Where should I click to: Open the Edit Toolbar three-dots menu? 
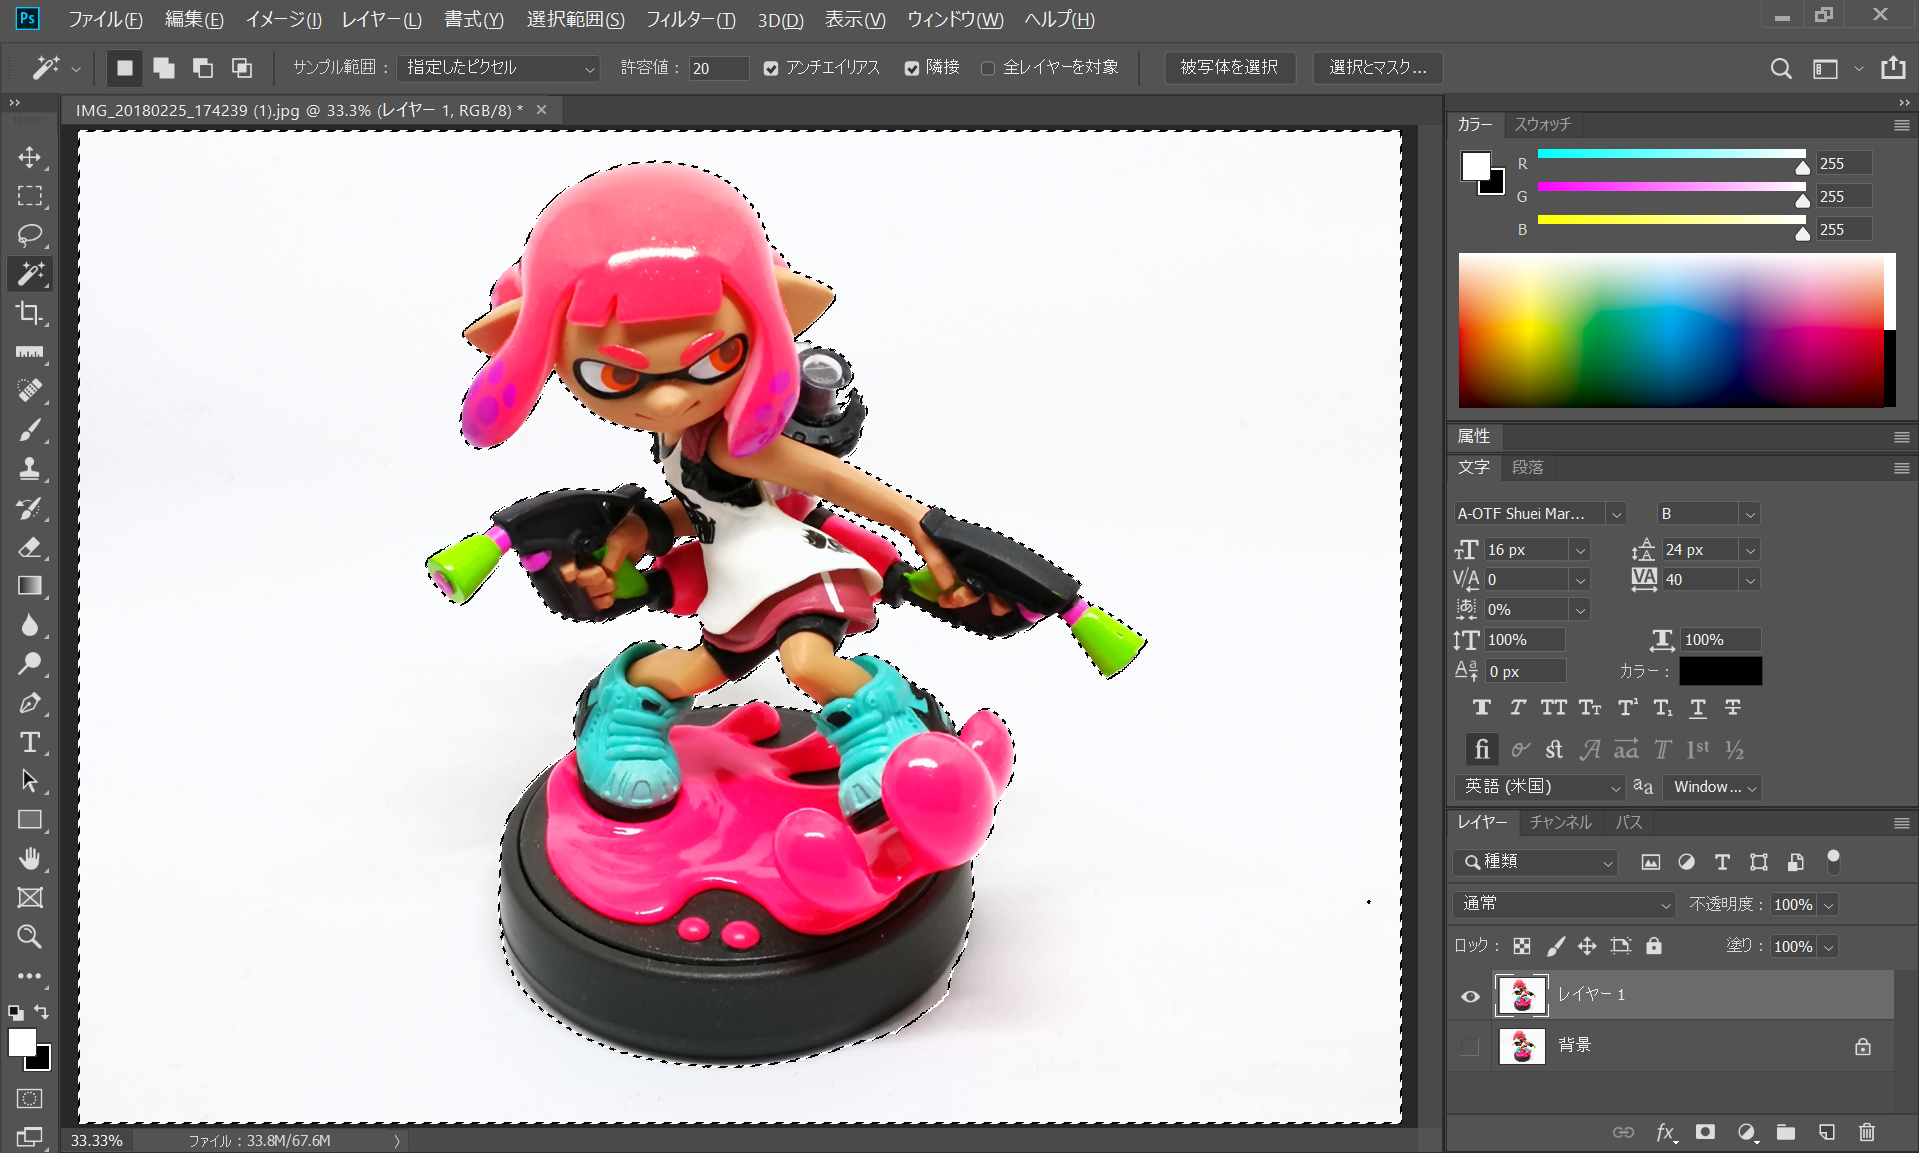coord(30,975)
